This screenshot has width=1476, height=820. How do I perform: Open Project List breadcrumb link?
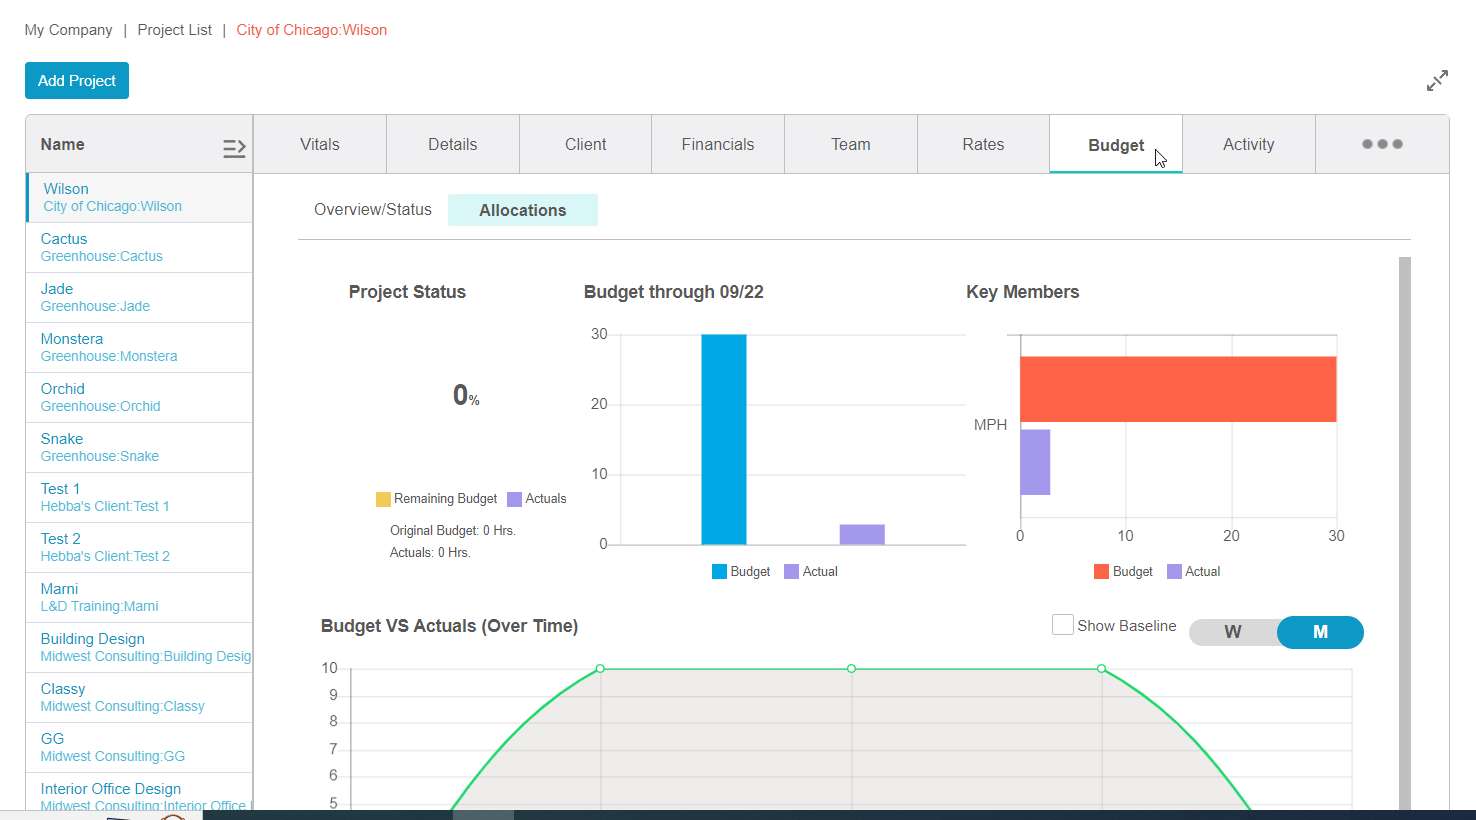coord(175,30)
